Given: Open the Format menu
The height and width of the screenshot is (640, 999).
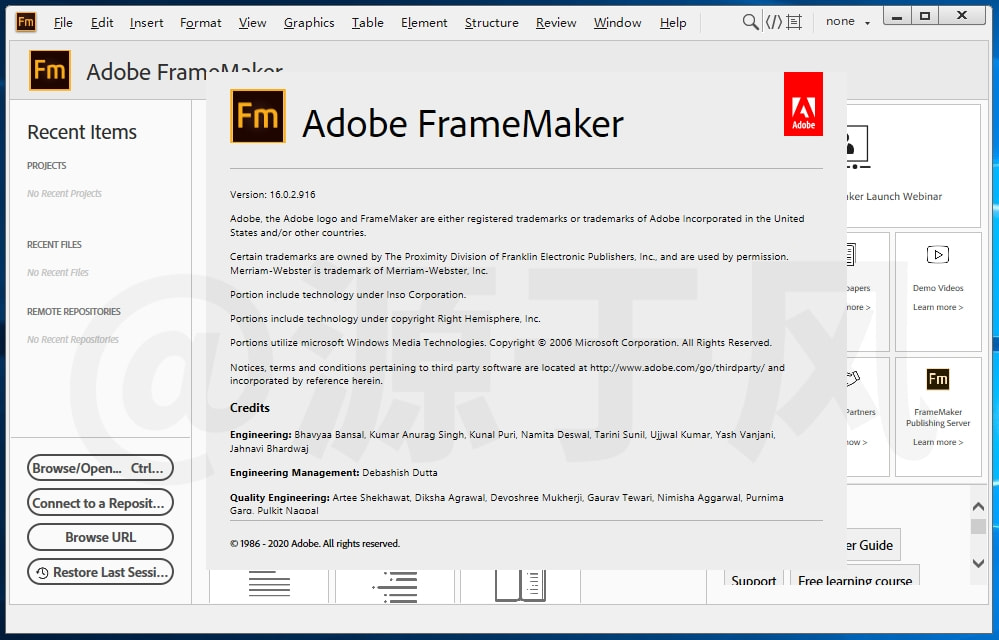Looking at the screenshot, I should (201, 23).
